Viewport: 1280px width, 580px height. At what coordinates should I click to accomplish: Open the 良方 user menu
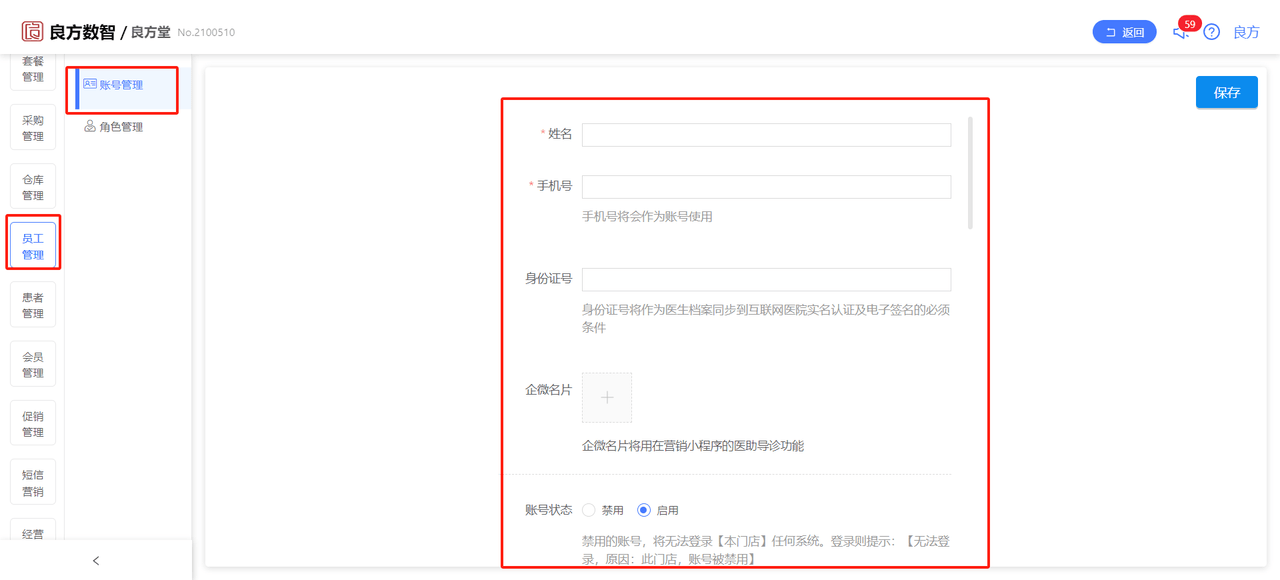[1246, 32]
